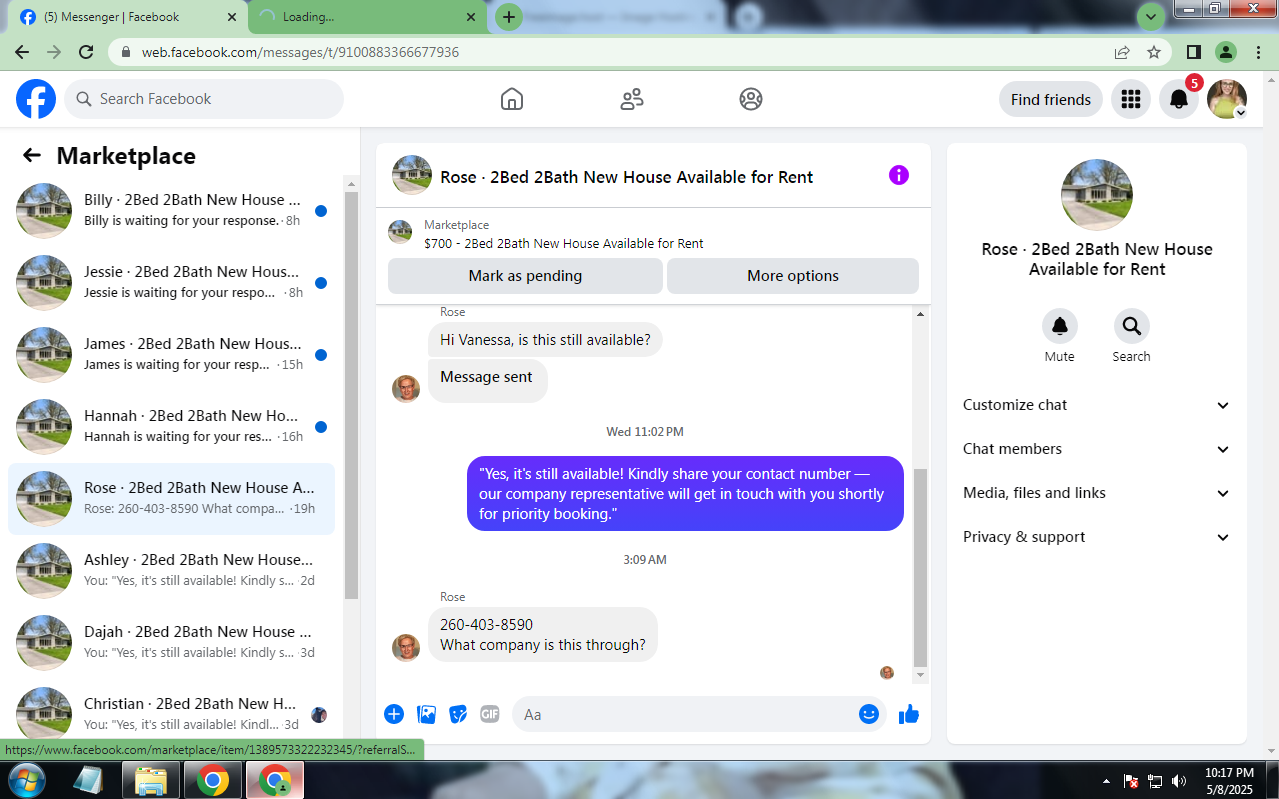Click the Aa message input field
The height and width of the screenshot is (799, 1279).
click(x=684, y=714)
